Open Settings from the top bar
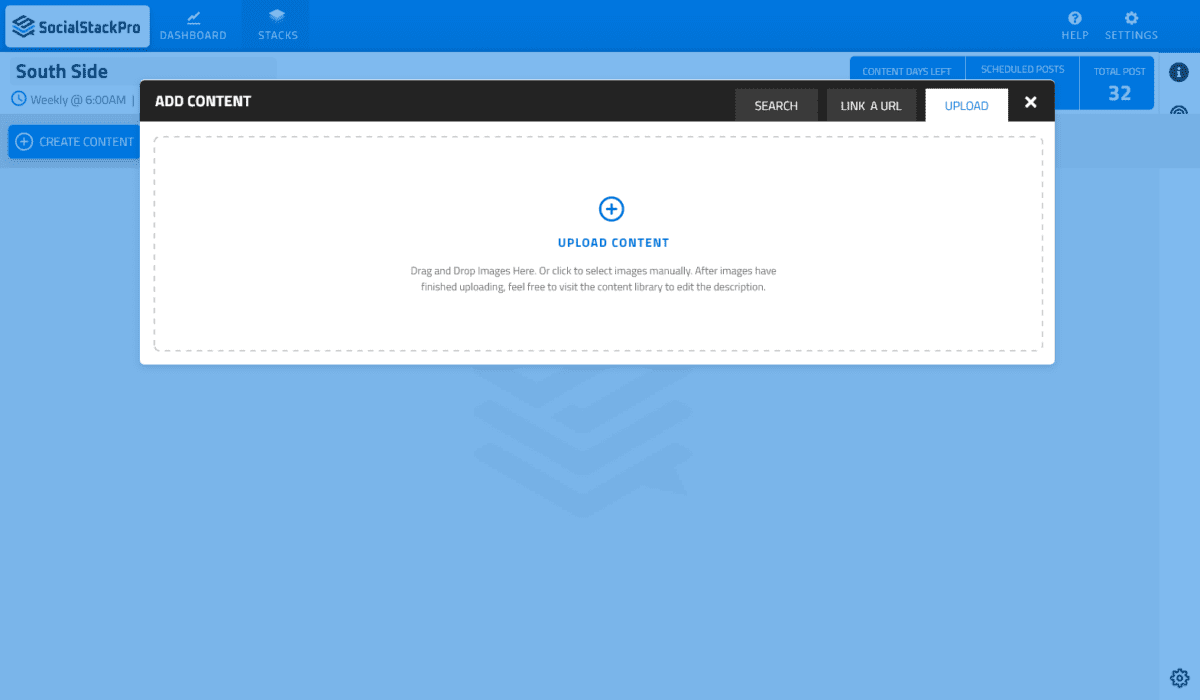The height and width of the screenshot is (700, 1200). click(x=1131, y=26)
